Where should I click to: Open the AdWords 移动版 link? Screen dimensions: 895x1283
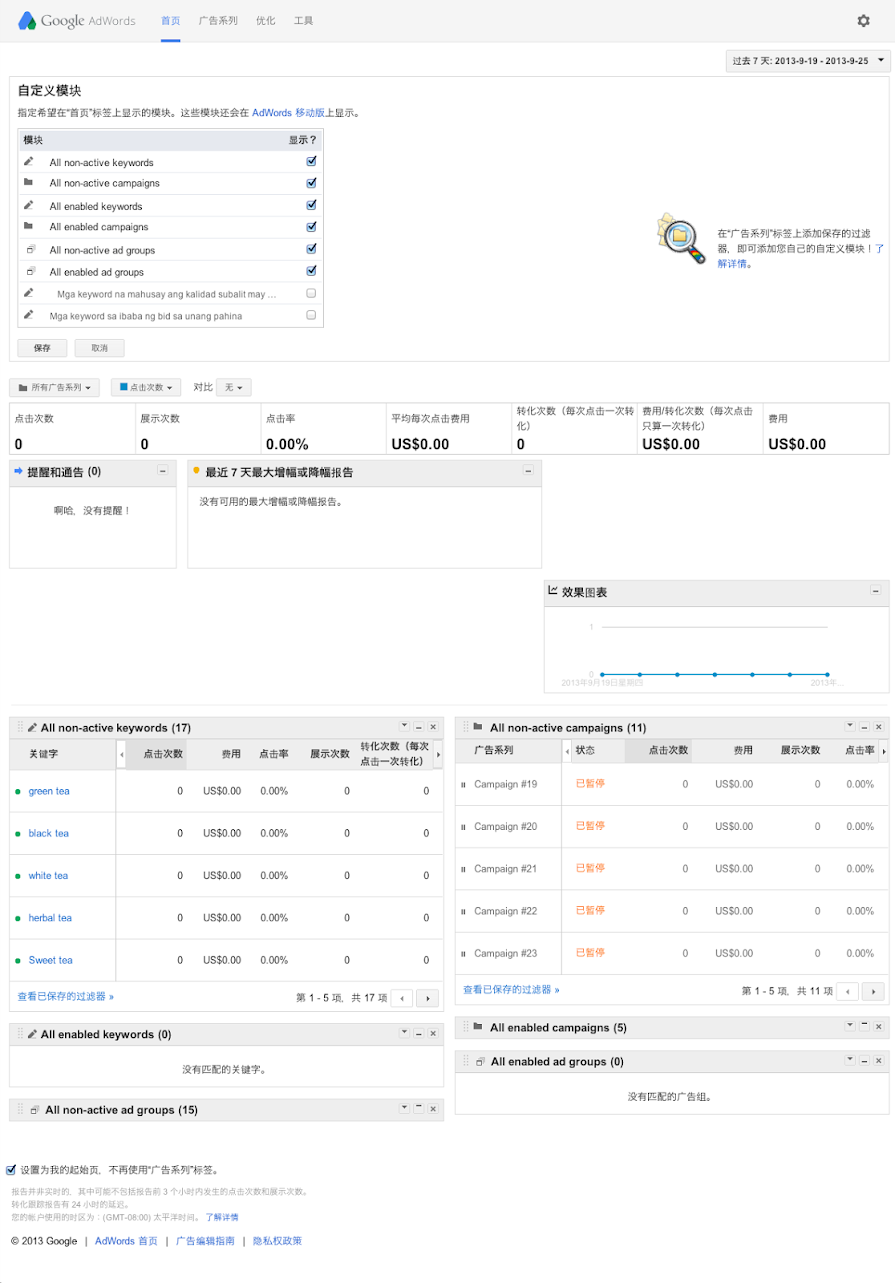288,113
